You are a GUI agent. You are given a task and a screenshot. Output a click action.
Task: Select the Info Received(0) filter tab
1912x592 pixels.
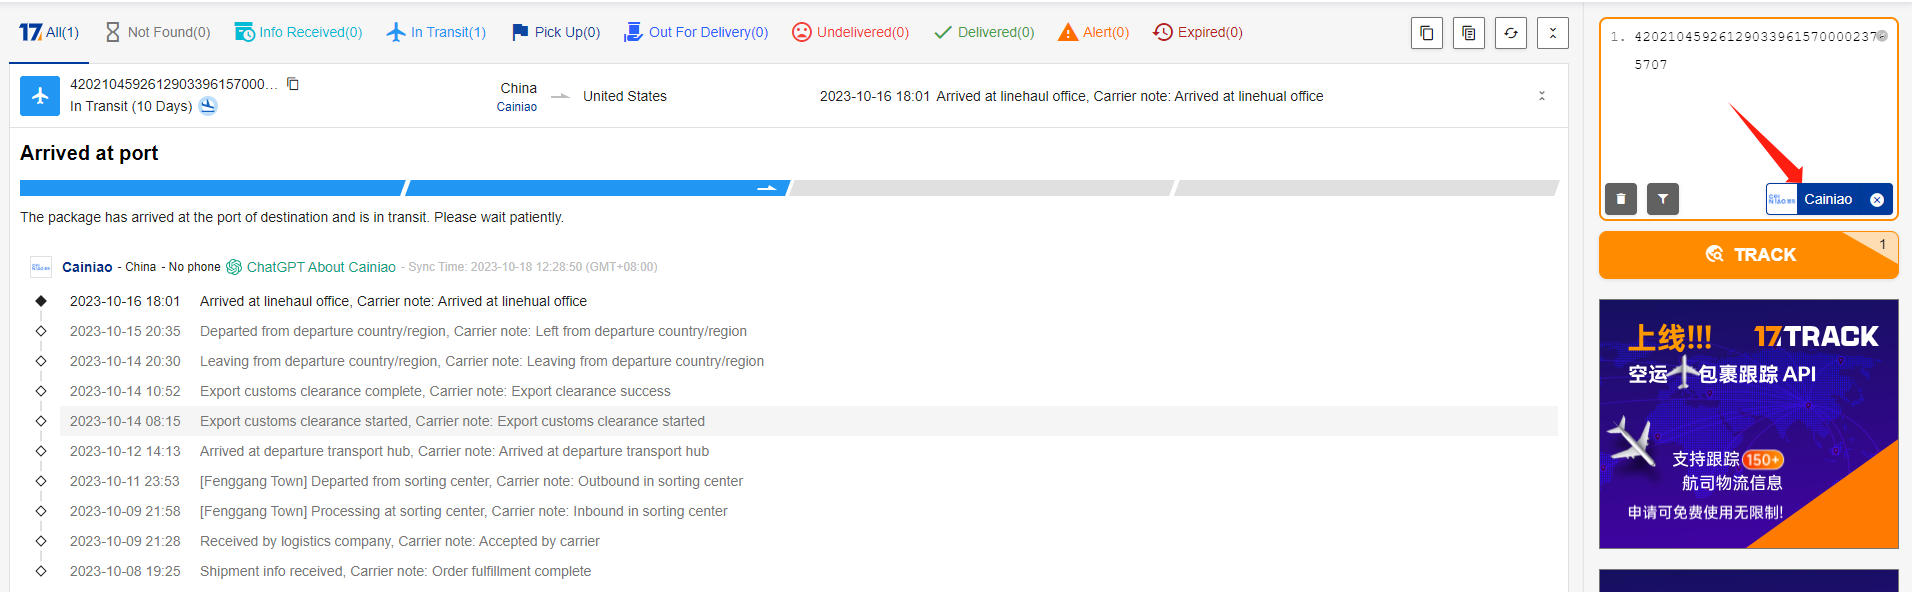[x=298, y=32]
